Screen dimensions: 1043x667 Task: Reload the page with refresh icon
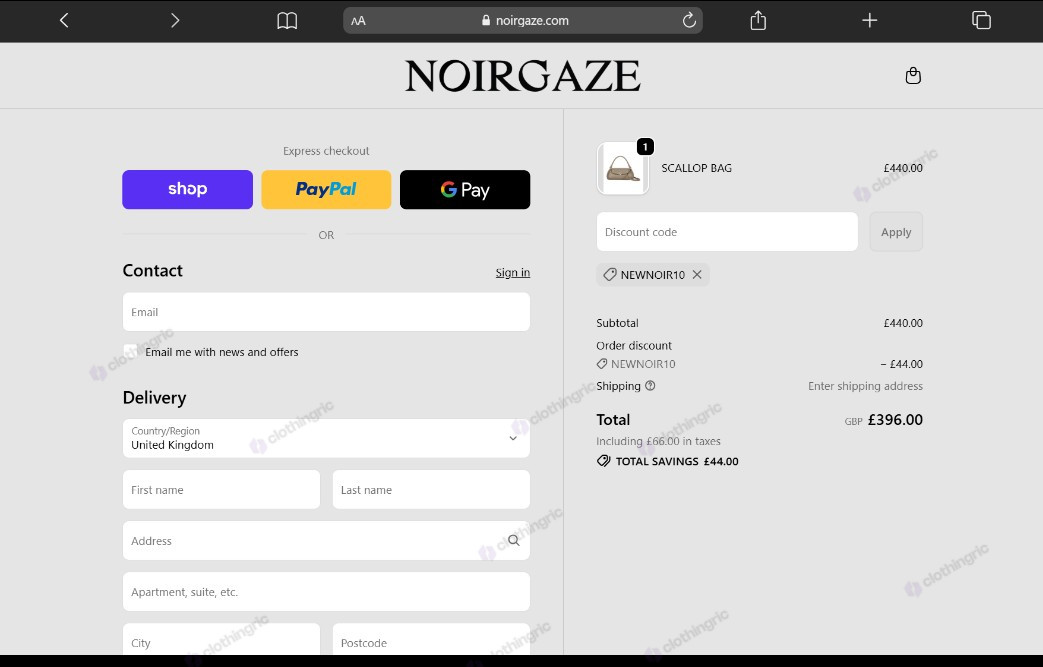[x=689, y=20]
